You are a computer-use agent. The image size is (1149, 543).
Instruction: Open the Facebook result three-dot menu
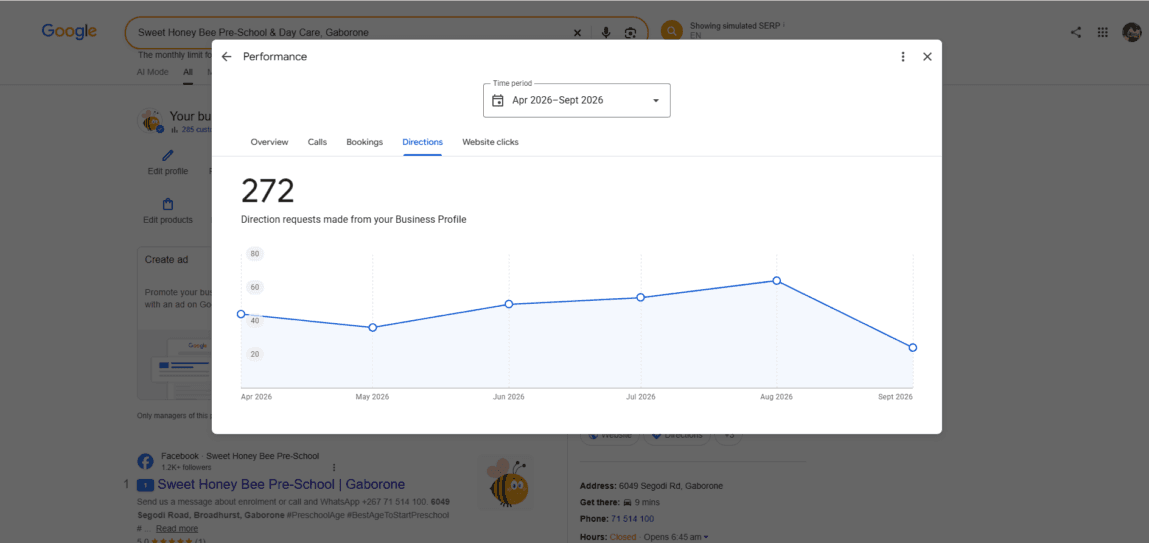coord(334,467)
